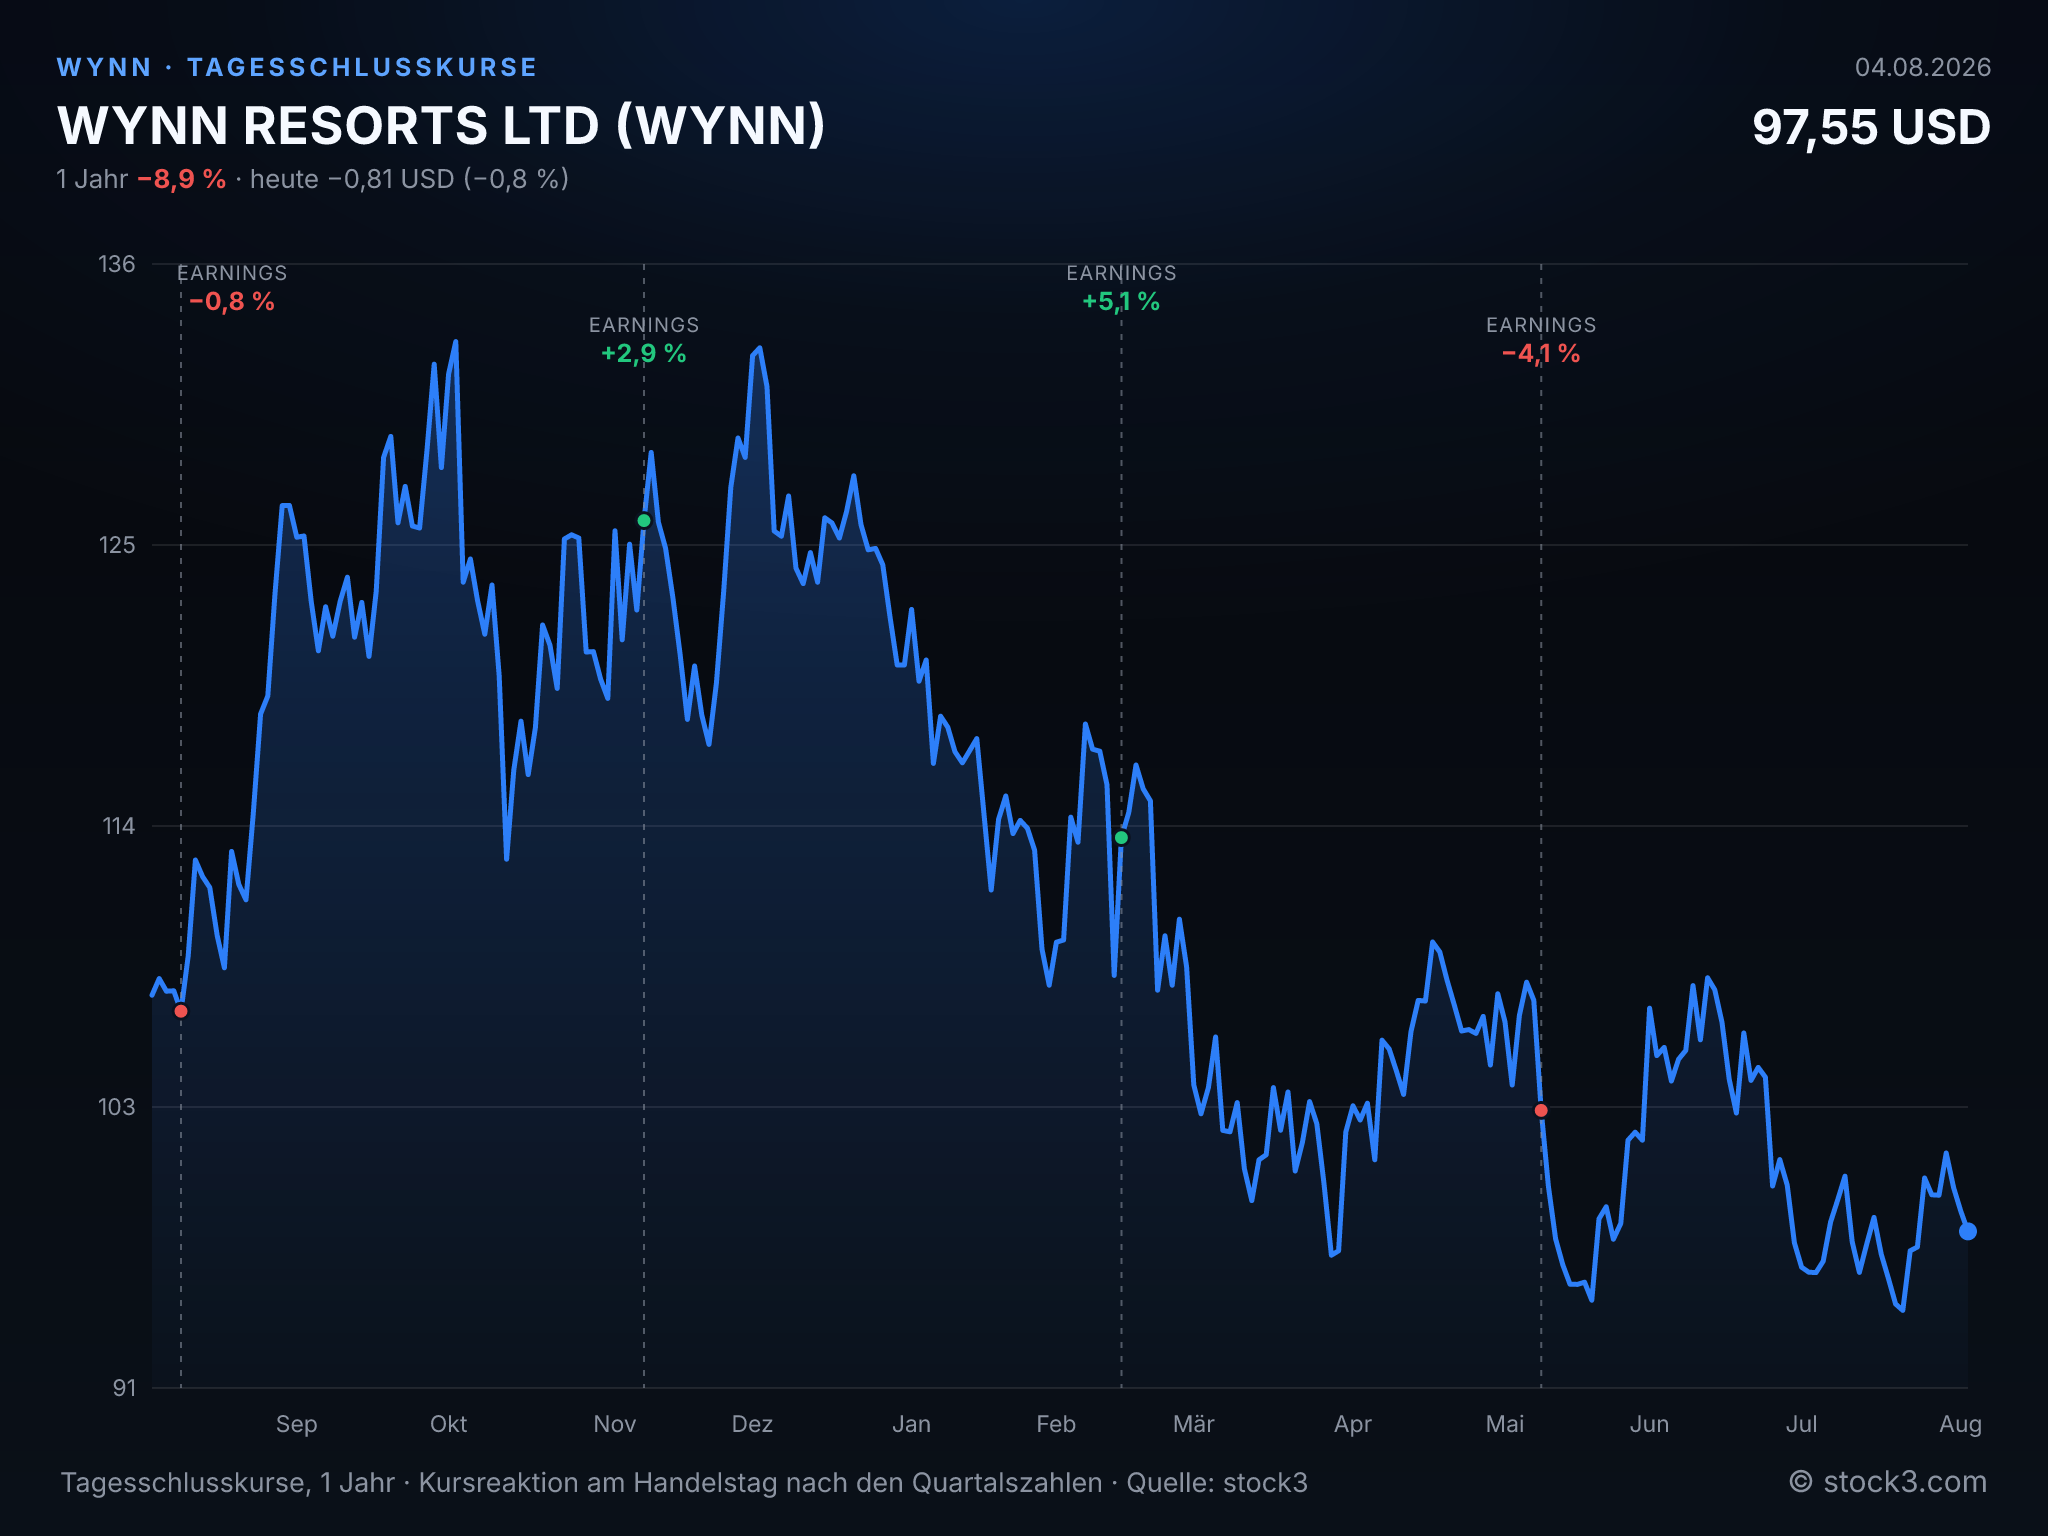Click the Feb month label
This screenshot has width=2048, height=1536.
[x=1056, y=1424]
